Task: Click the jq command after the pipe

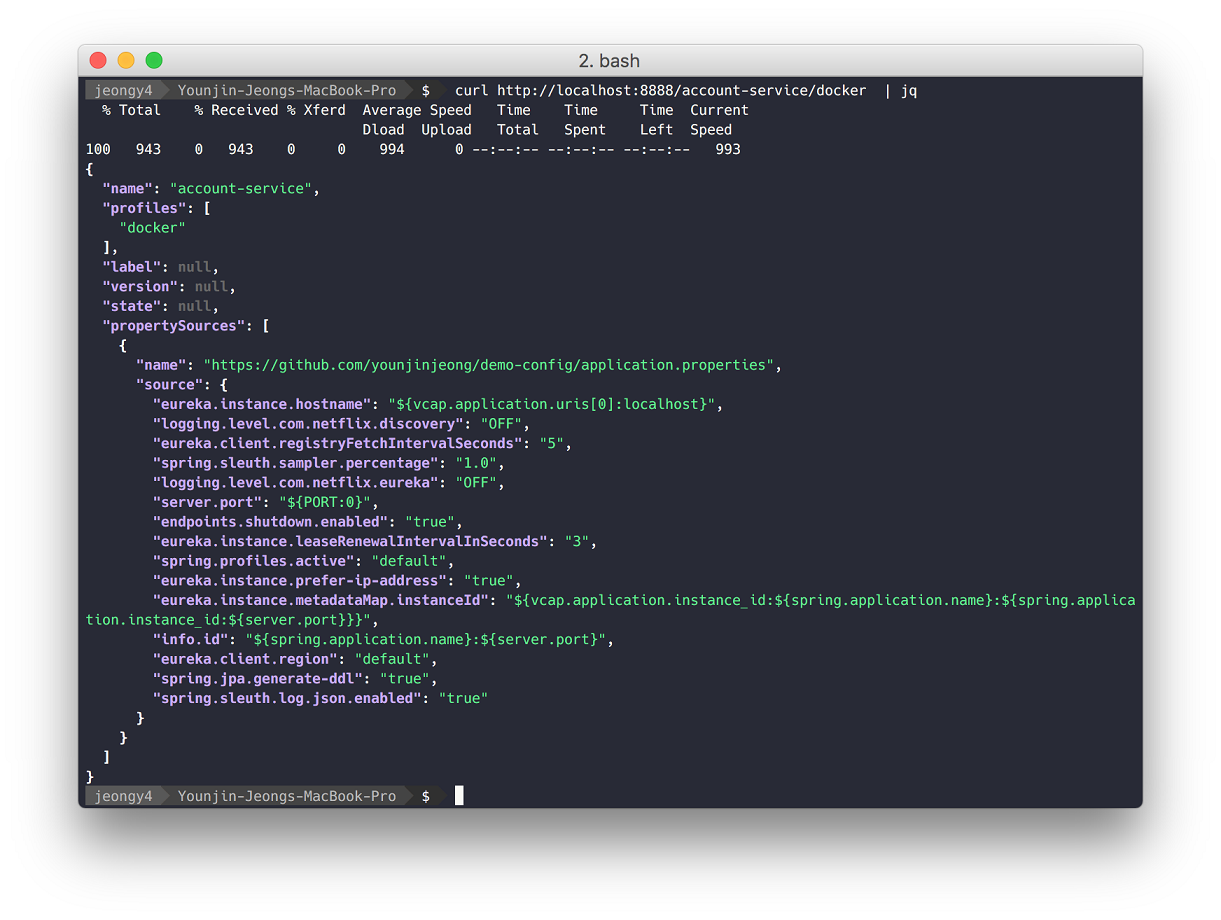Action: click(x=908, y=91)
